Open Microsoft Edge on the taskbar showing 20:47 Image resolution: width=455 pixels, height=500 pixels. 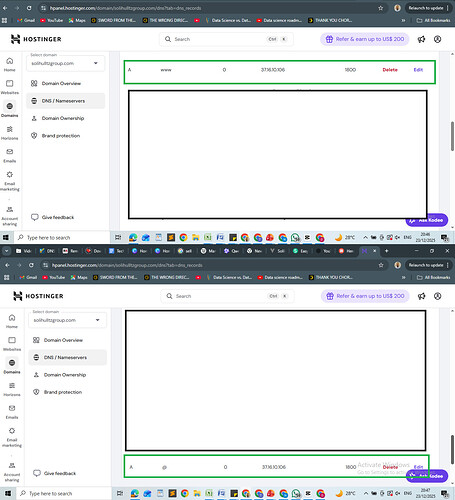(135, 493)
